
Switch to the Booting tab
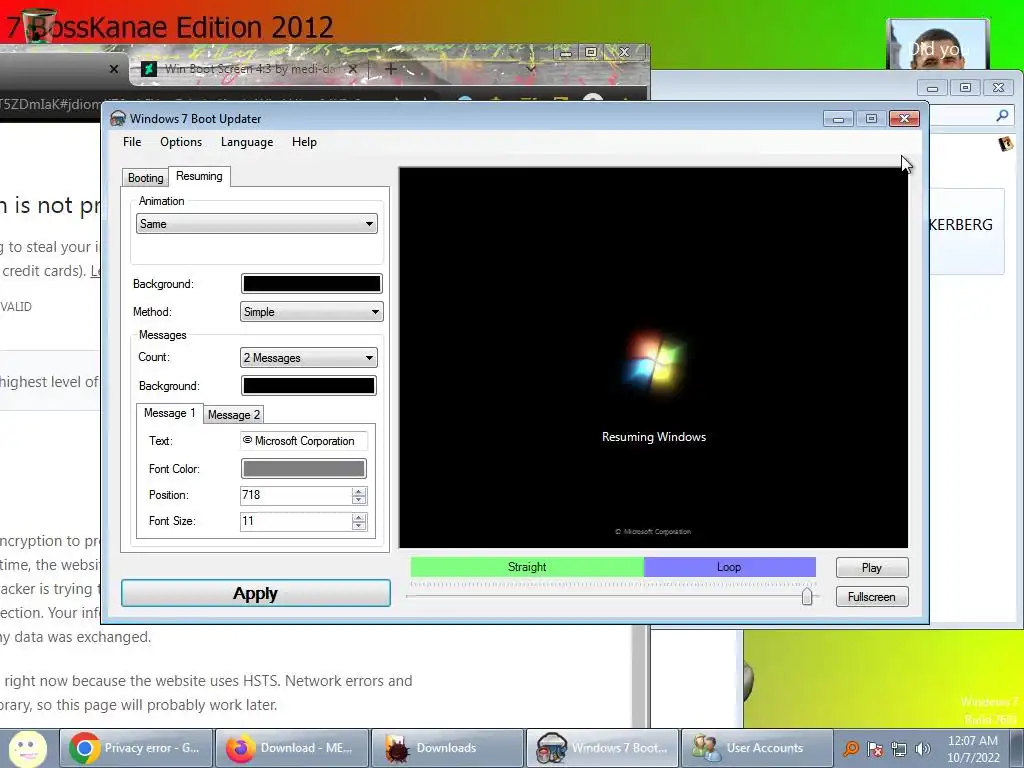146,178
